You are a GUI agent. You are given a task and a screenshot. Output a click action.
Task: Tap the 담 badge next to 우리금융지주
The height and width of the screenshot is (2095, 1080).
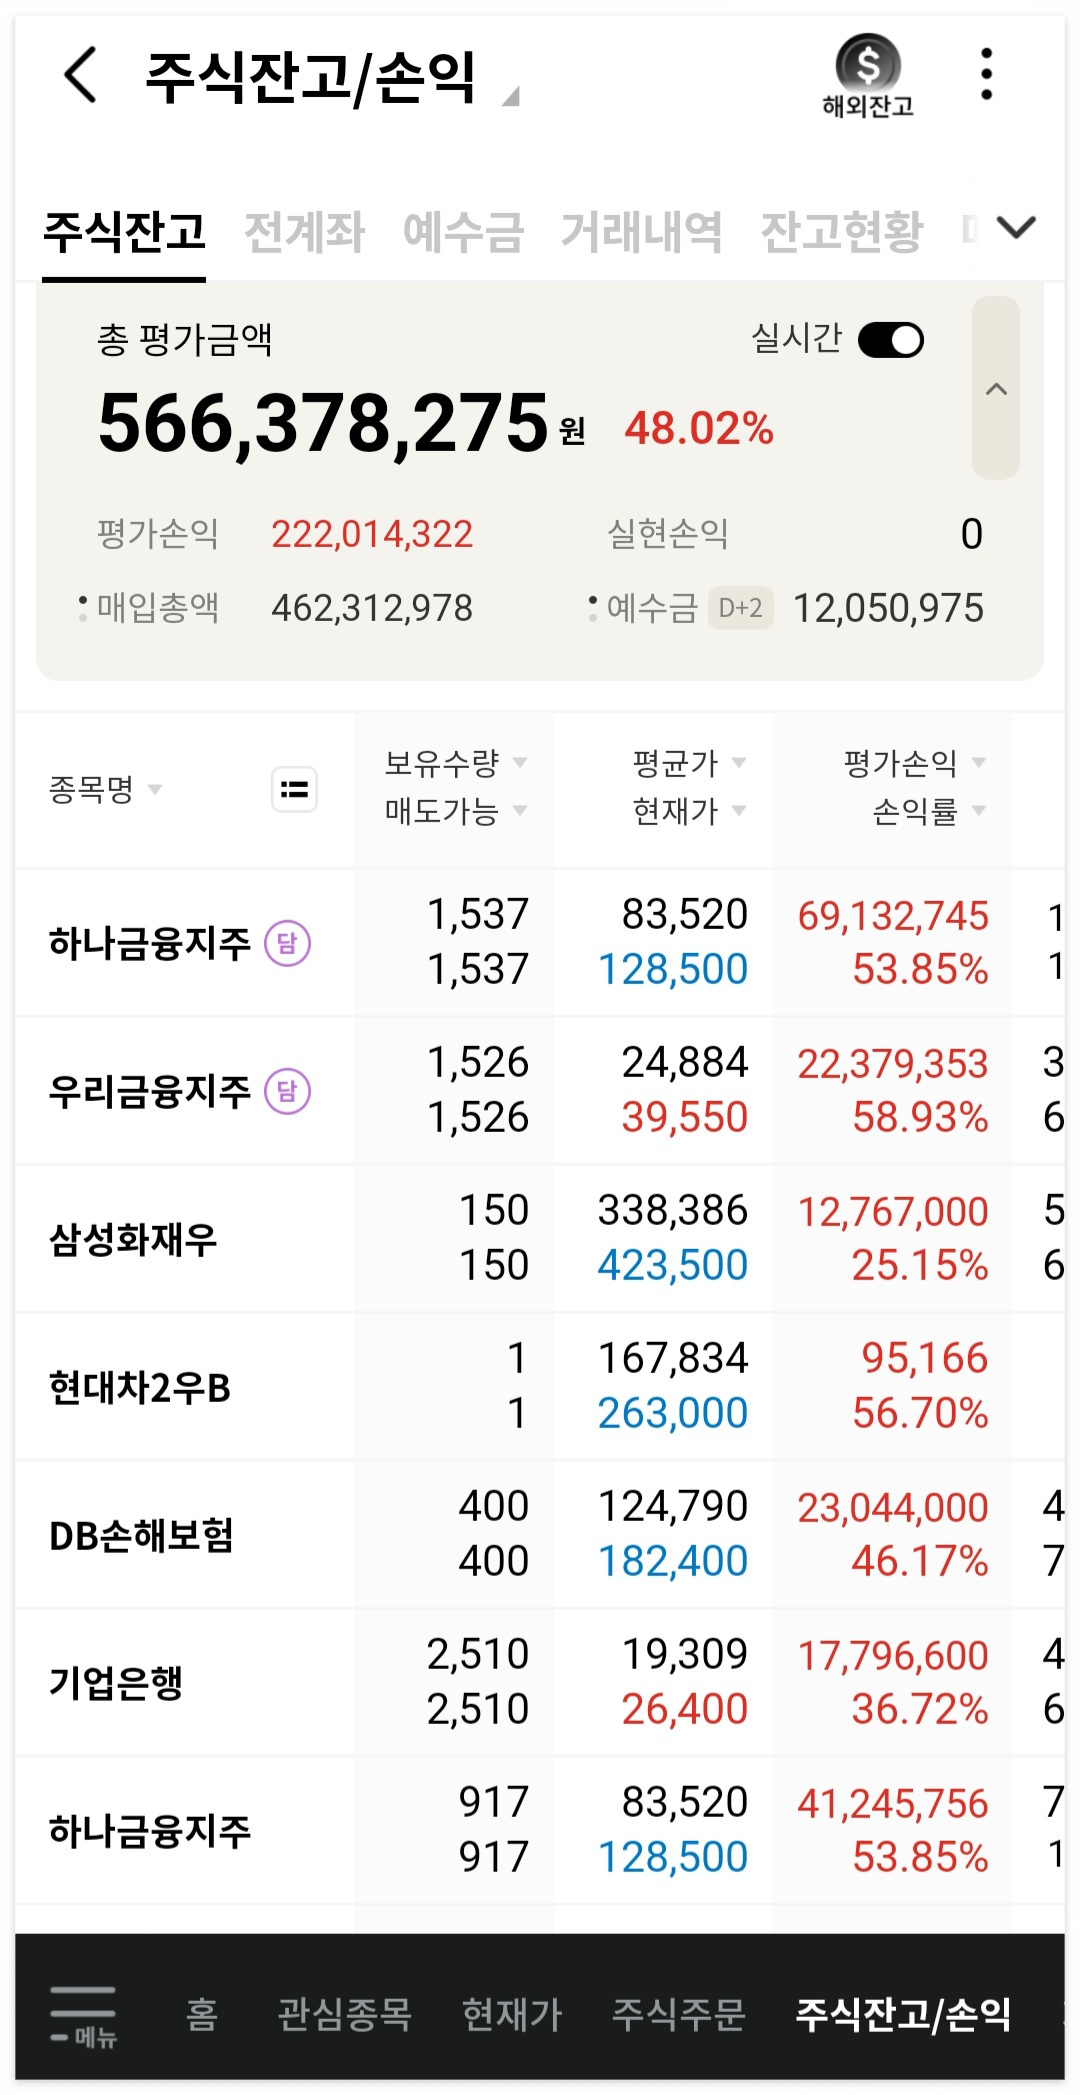coord(287,1091)
